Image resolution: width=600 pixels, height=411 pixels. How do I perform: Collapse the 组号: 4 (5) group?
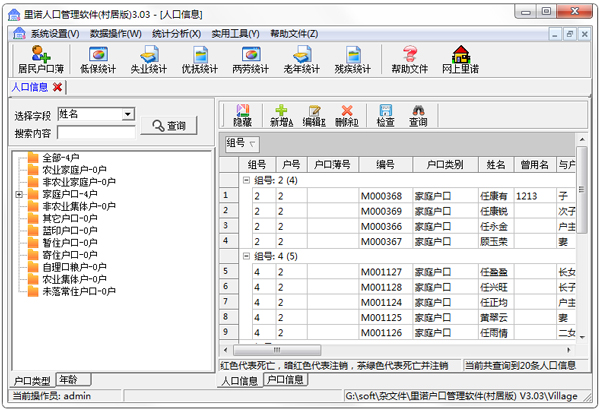pyautogui.click(x=246, y=256)
